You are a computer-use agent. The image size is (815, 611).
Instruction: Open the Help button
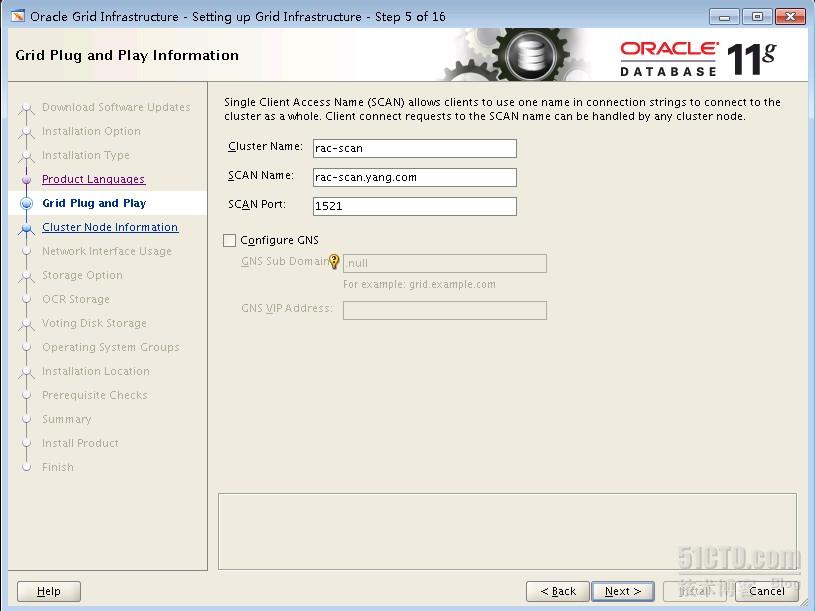click(x=49, y=591)
